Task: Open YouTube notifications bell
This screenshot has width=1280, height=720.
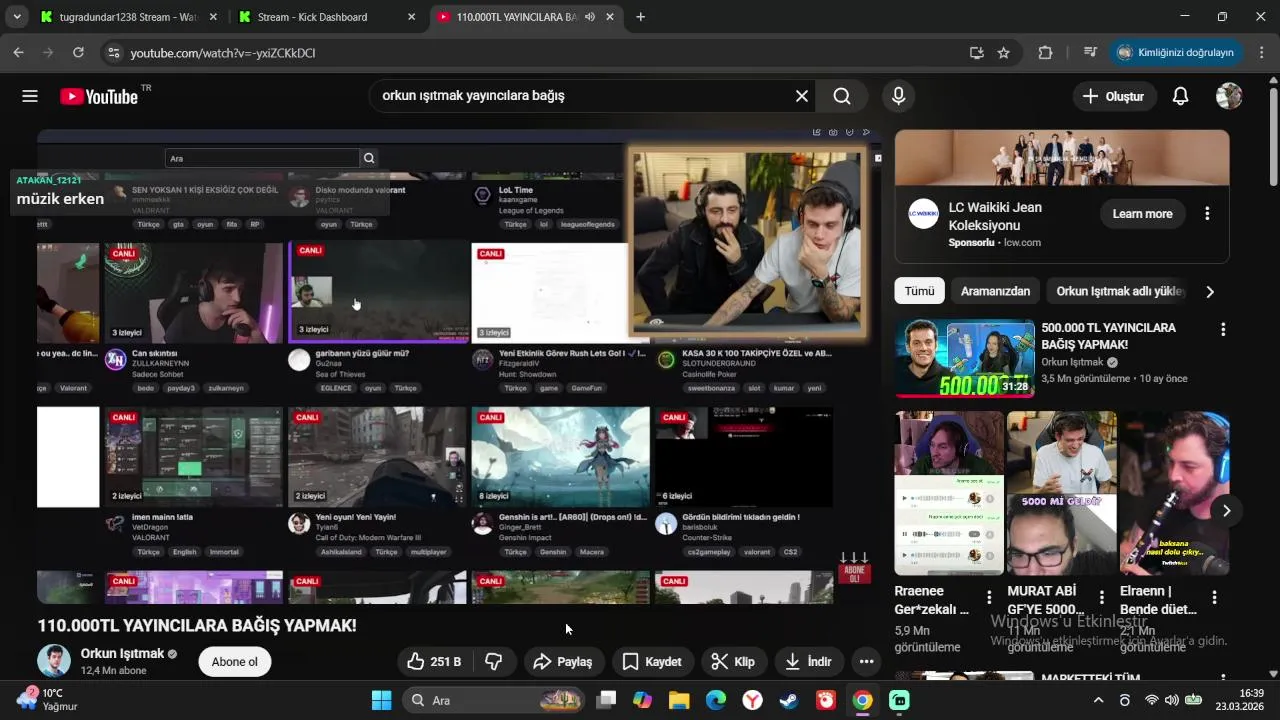Action: (1180, 96)
